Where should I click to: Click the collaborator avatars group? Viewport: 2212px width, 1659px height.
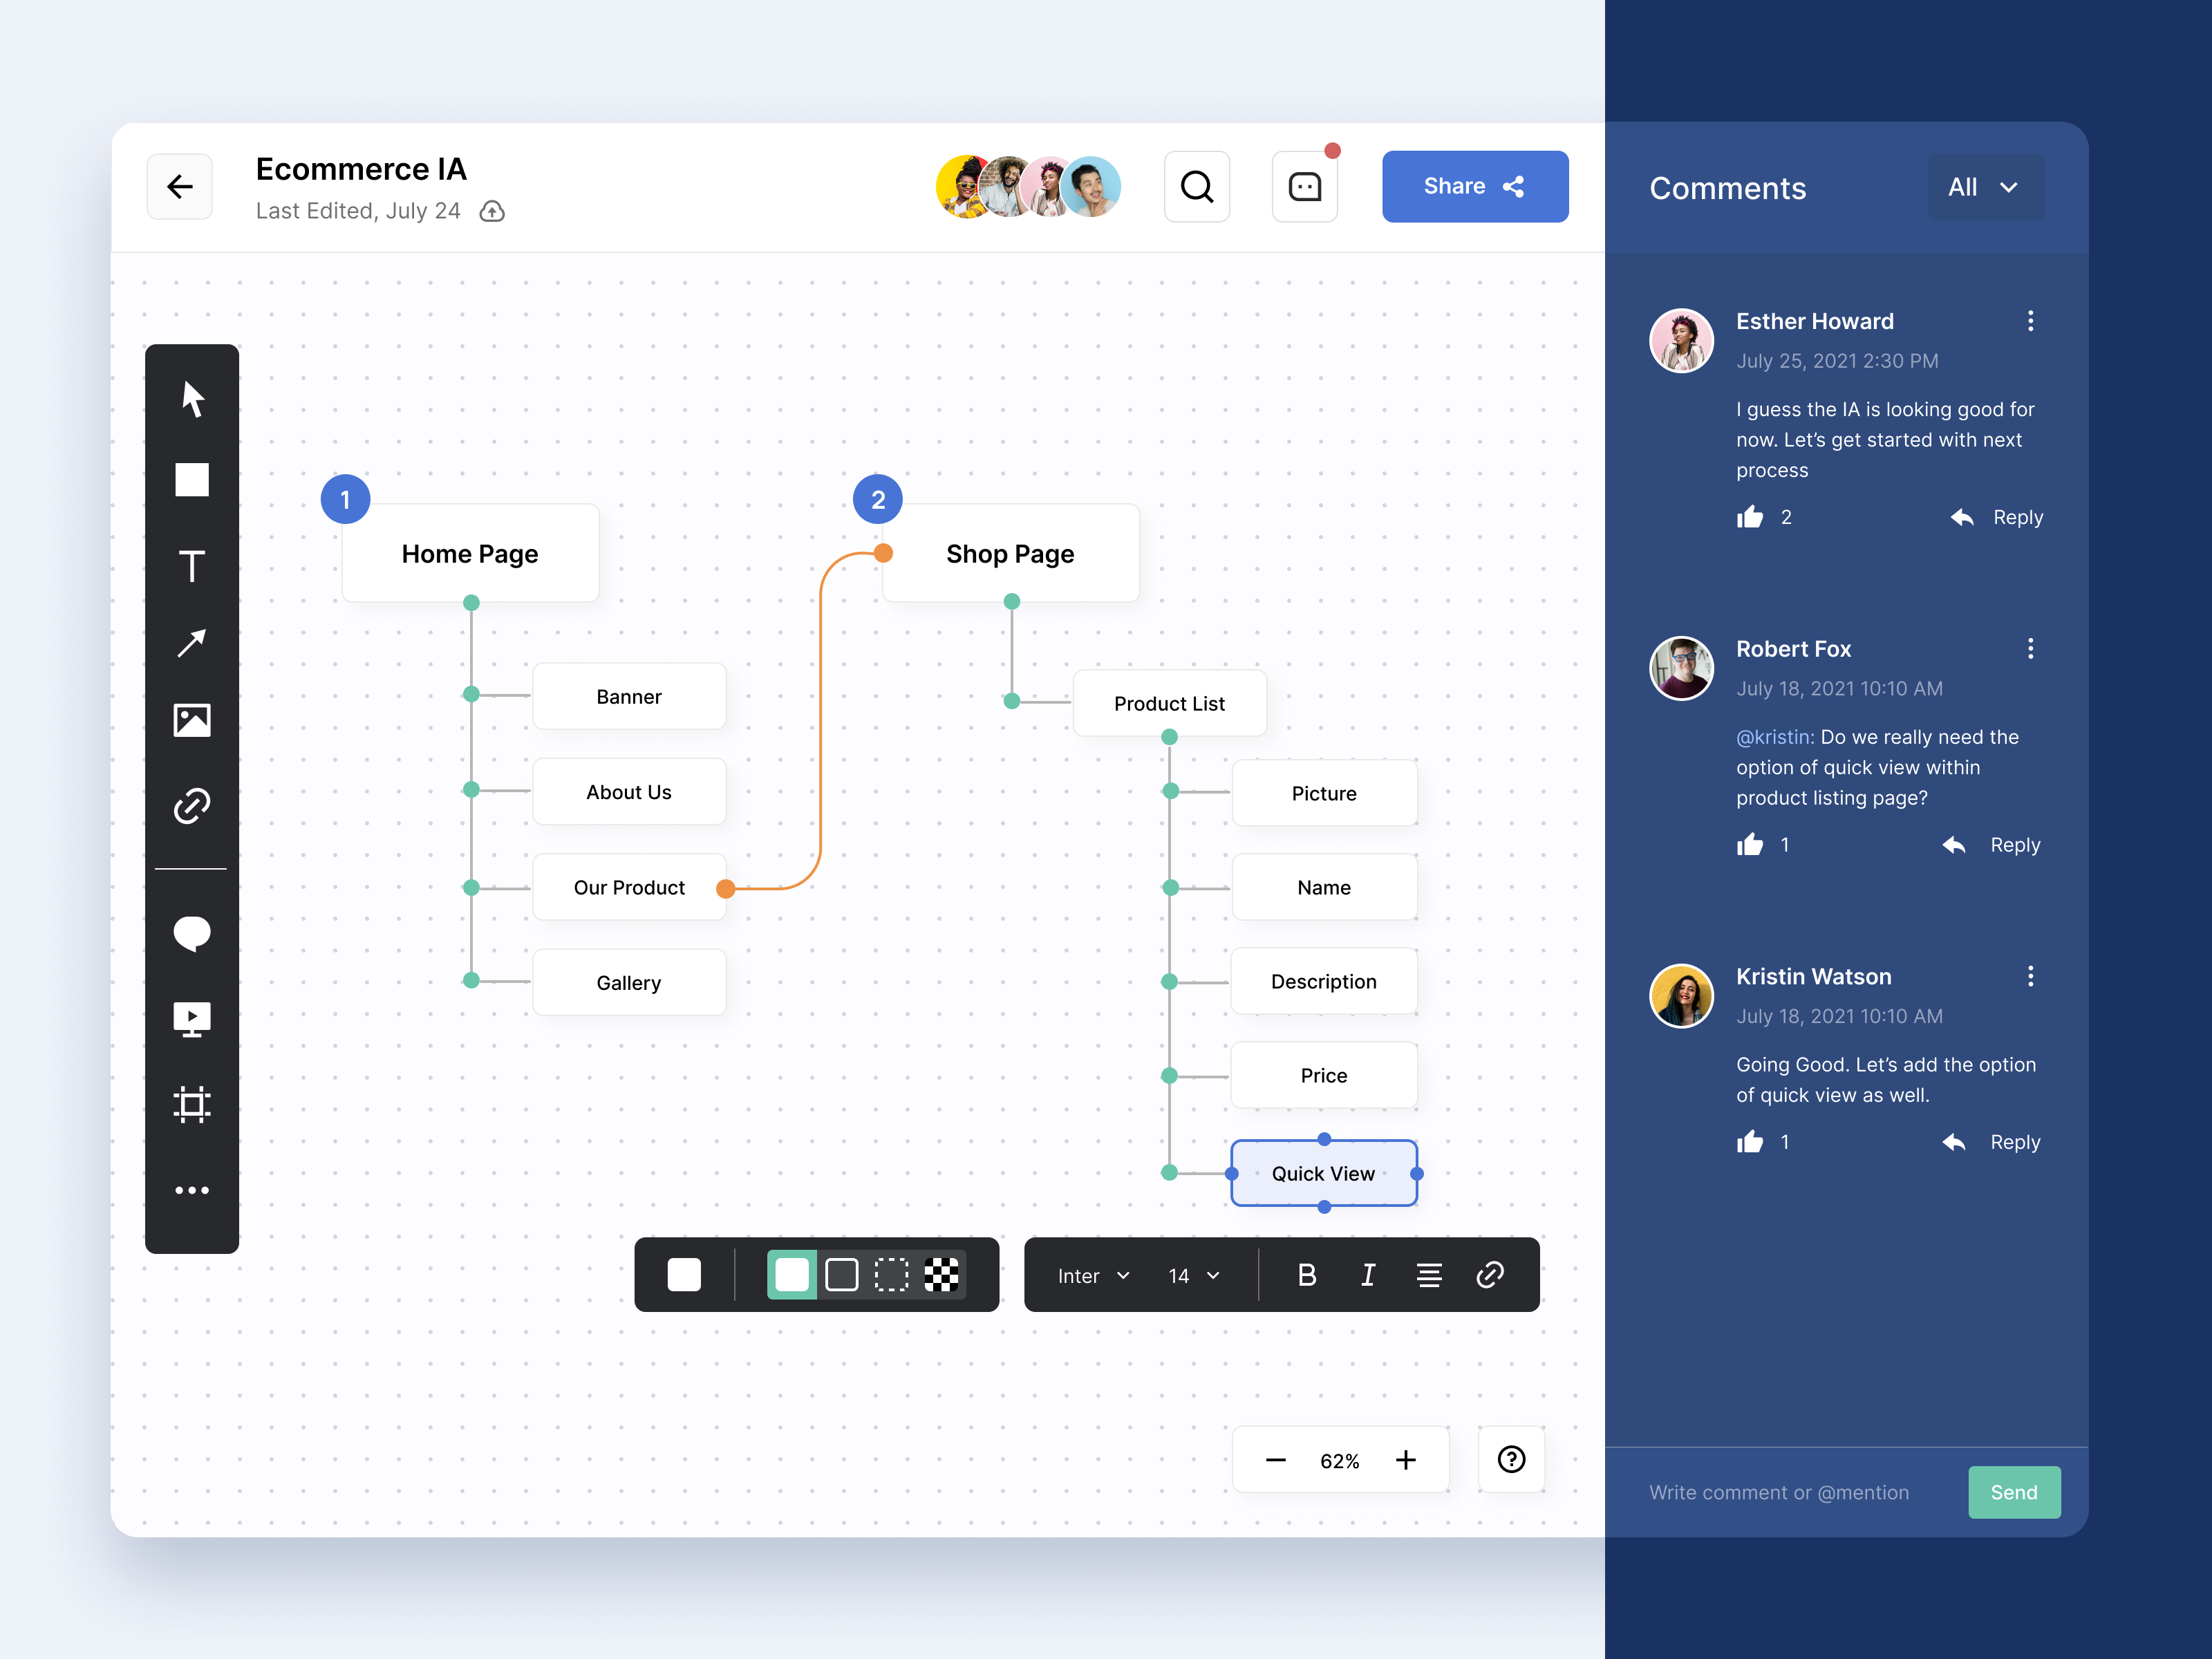pos(1028,187)
